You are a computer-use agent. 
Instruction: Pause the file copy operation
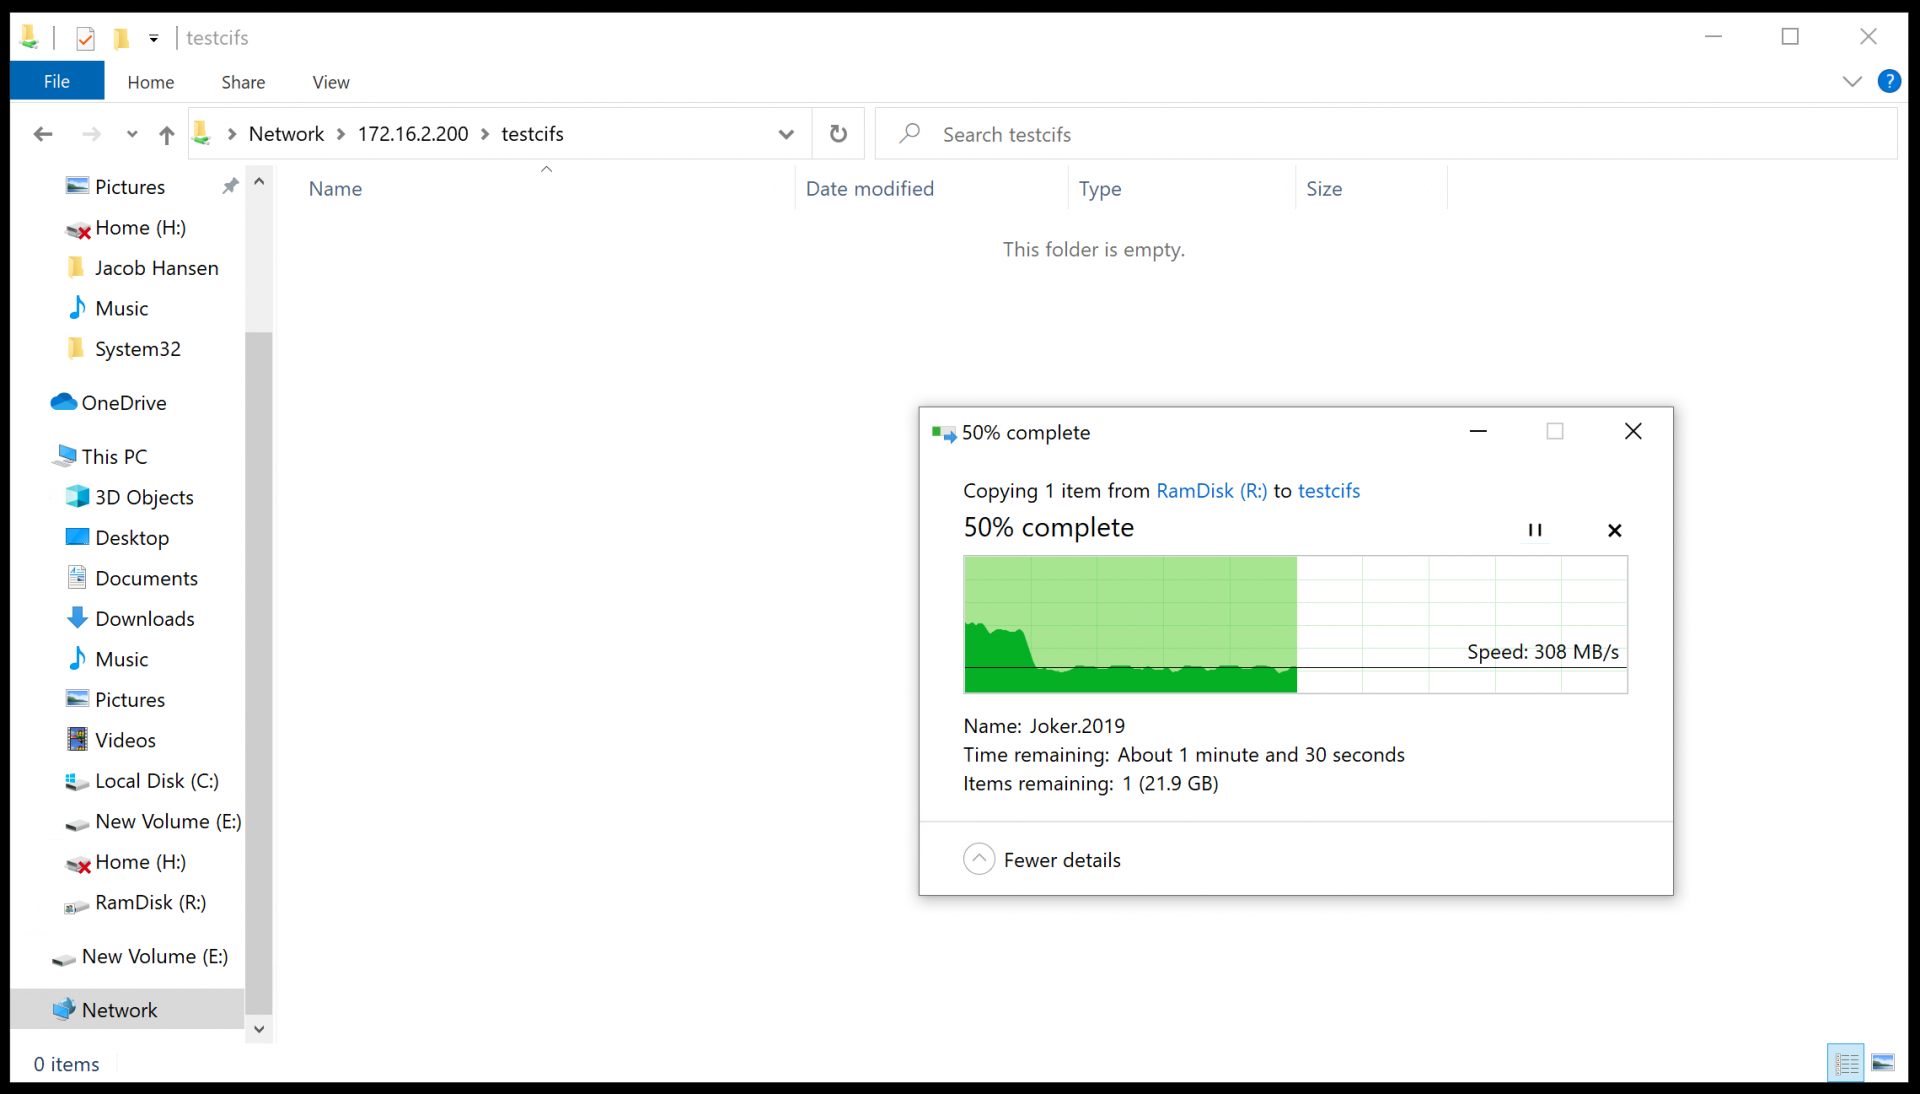pos(1535,530)
